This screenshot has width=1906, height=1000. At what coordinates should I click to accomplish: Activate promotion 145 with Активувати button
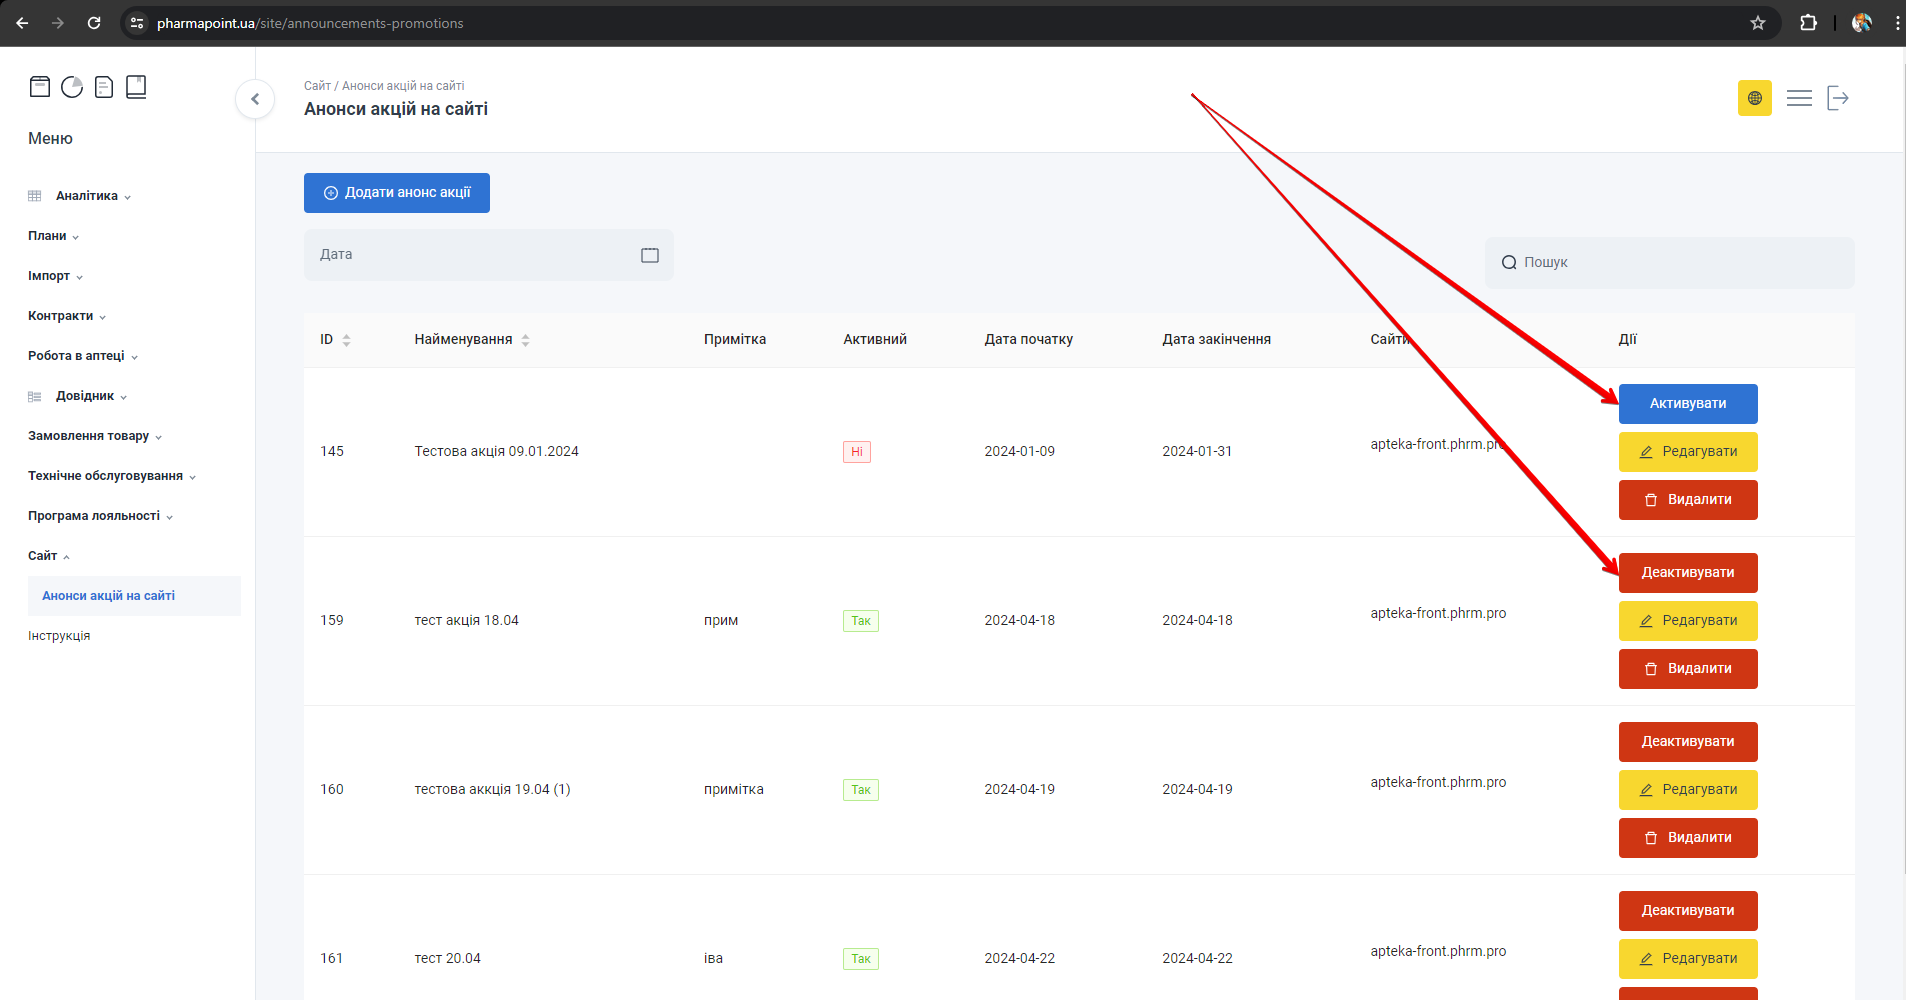1687,404
